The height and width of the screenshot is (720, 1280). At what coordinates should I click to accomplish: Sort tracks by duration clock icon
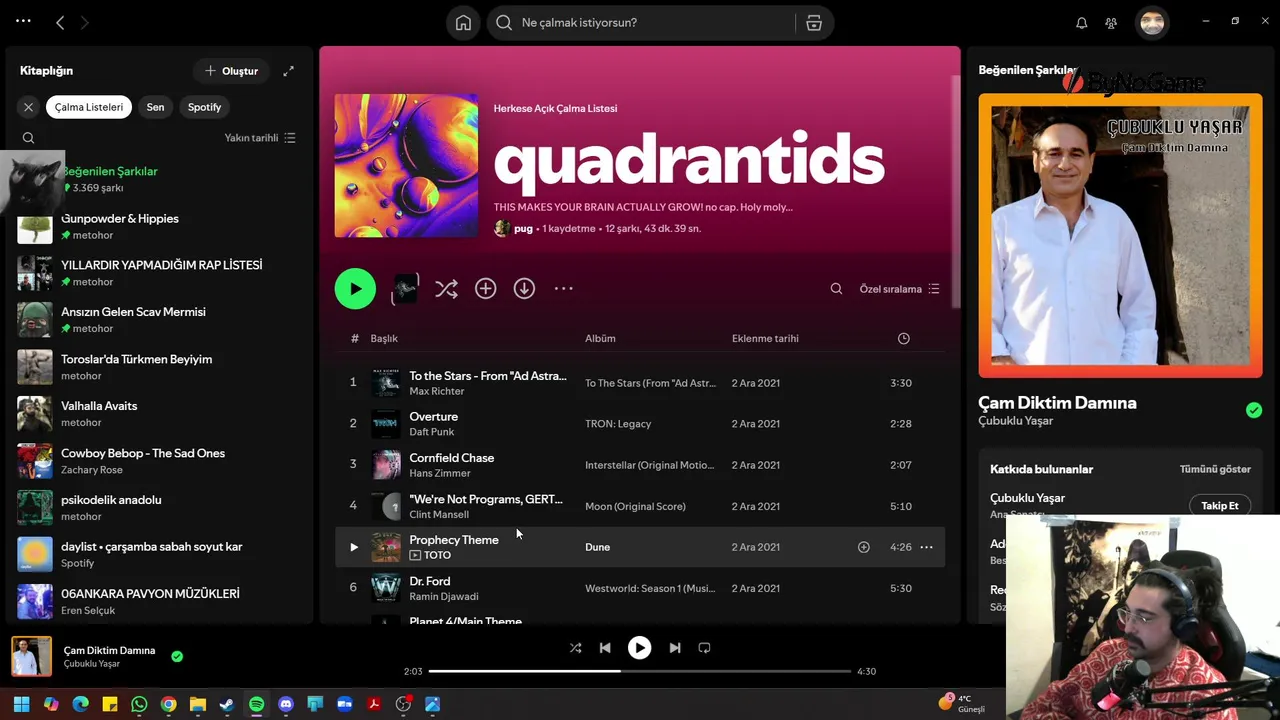903,339
